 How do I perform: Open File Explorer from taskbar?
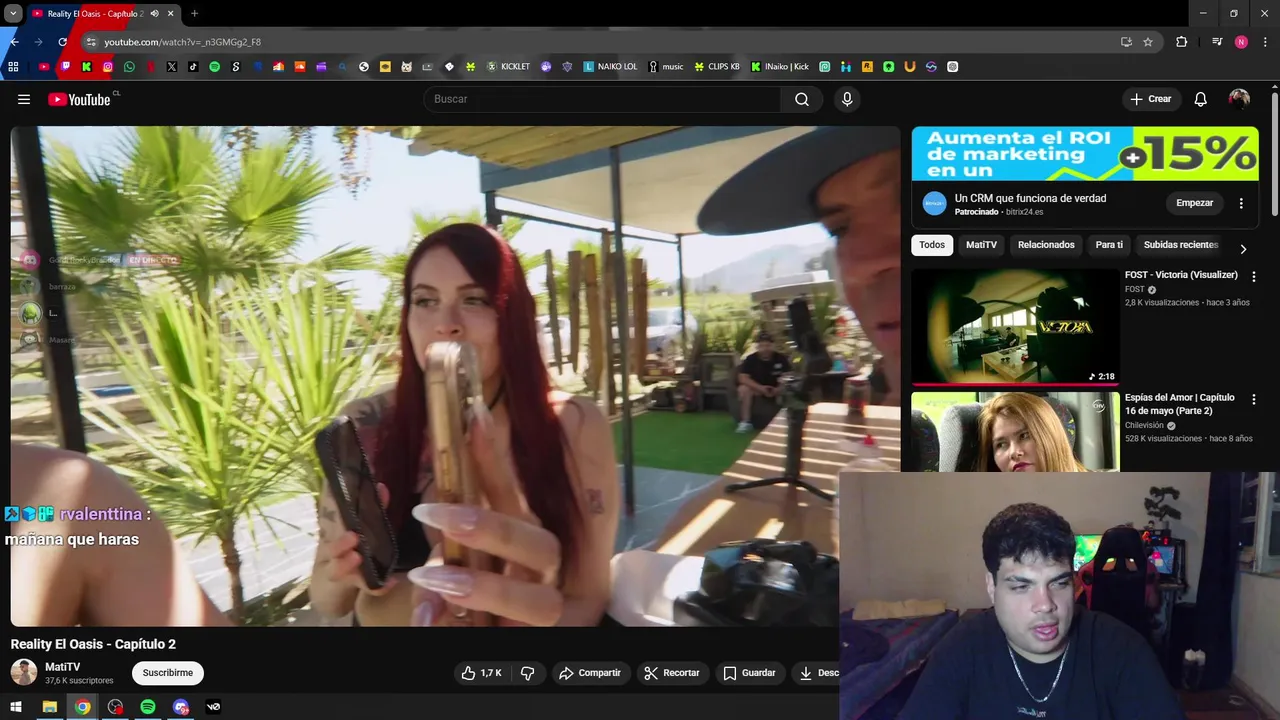click(49, 707)
